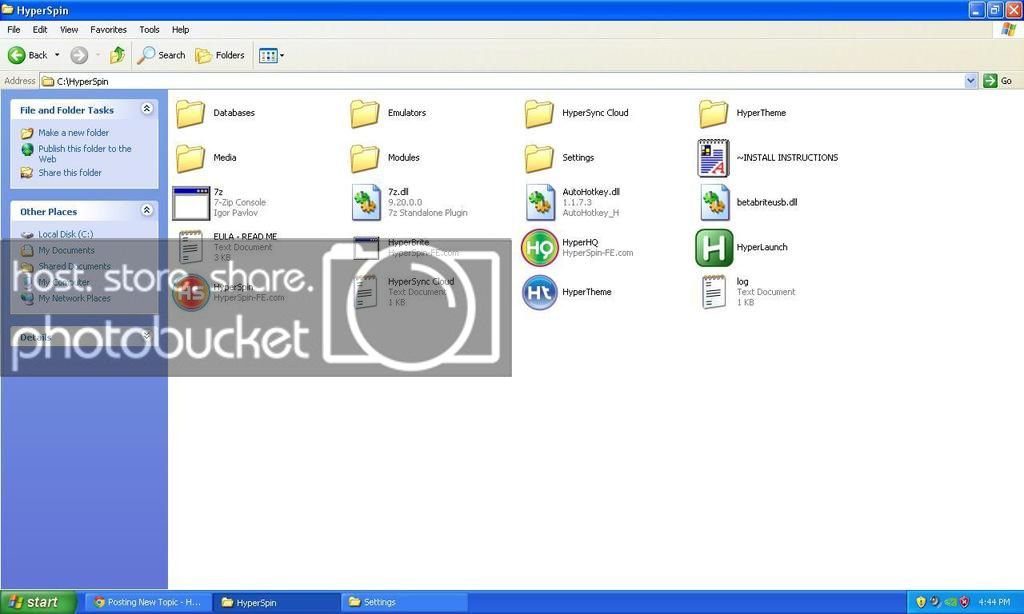Viewport: 1024px width, 614px height.
Task: Select the AutoHotkey.dll file icon
Action: tap(540, 203)
